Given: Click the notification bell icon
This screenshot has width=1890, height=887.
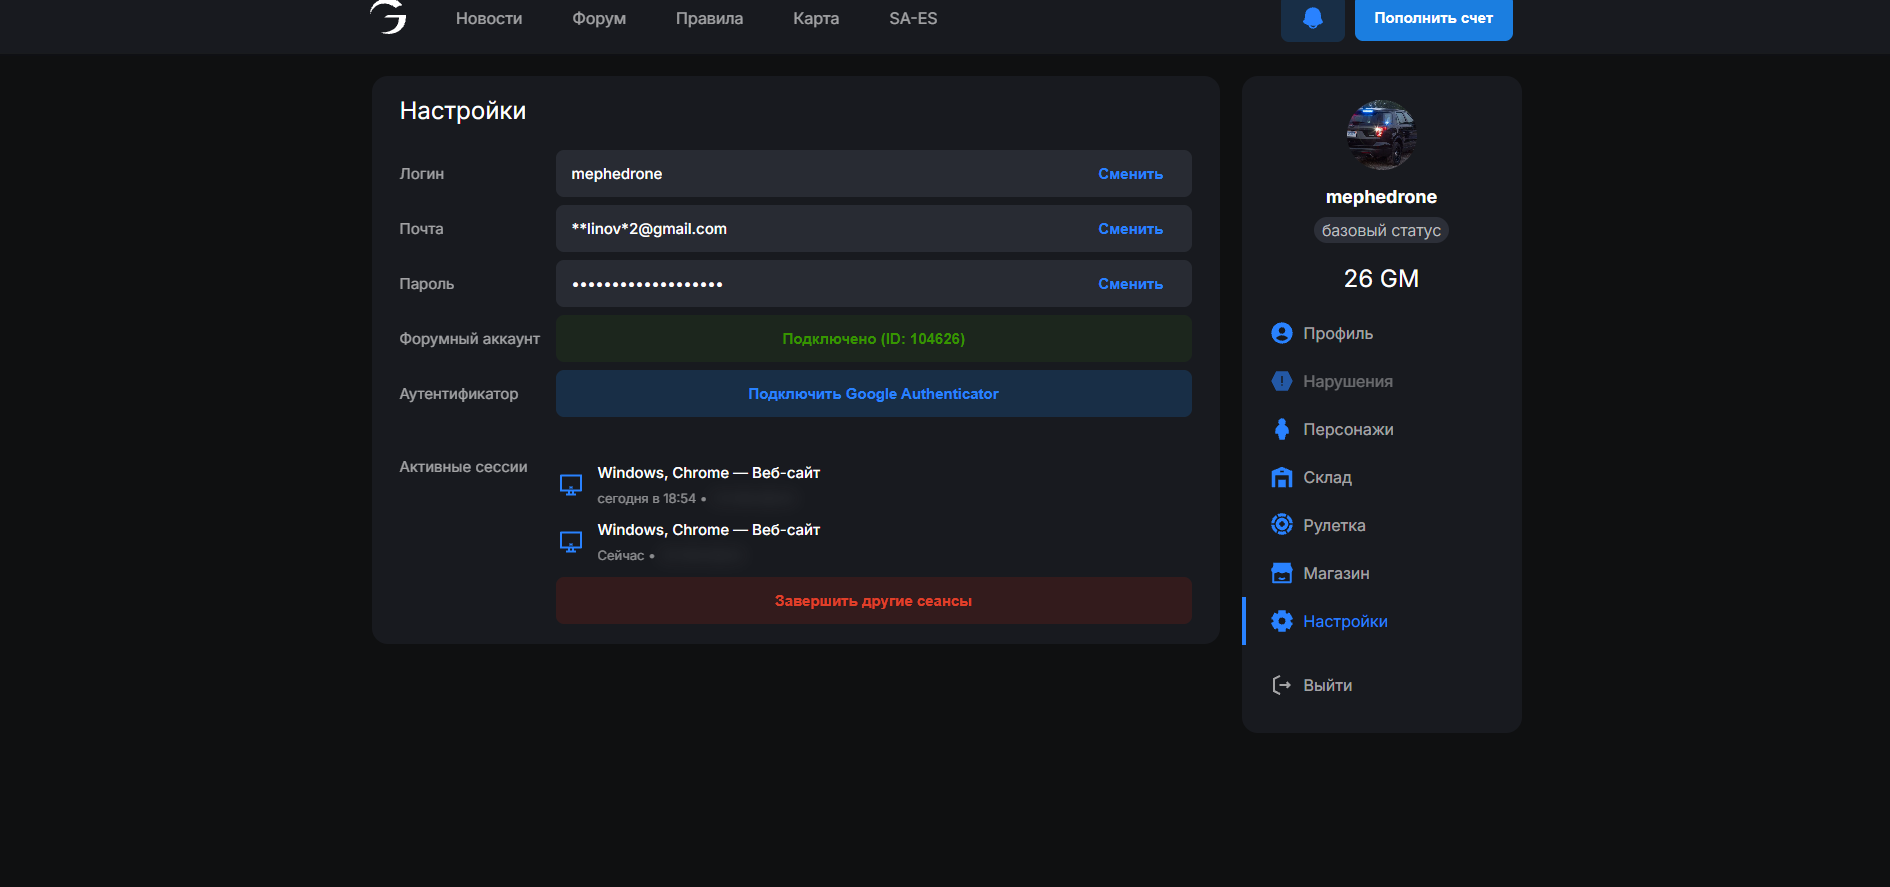Looking at the screenshot, I should (x=1312, y=19).
